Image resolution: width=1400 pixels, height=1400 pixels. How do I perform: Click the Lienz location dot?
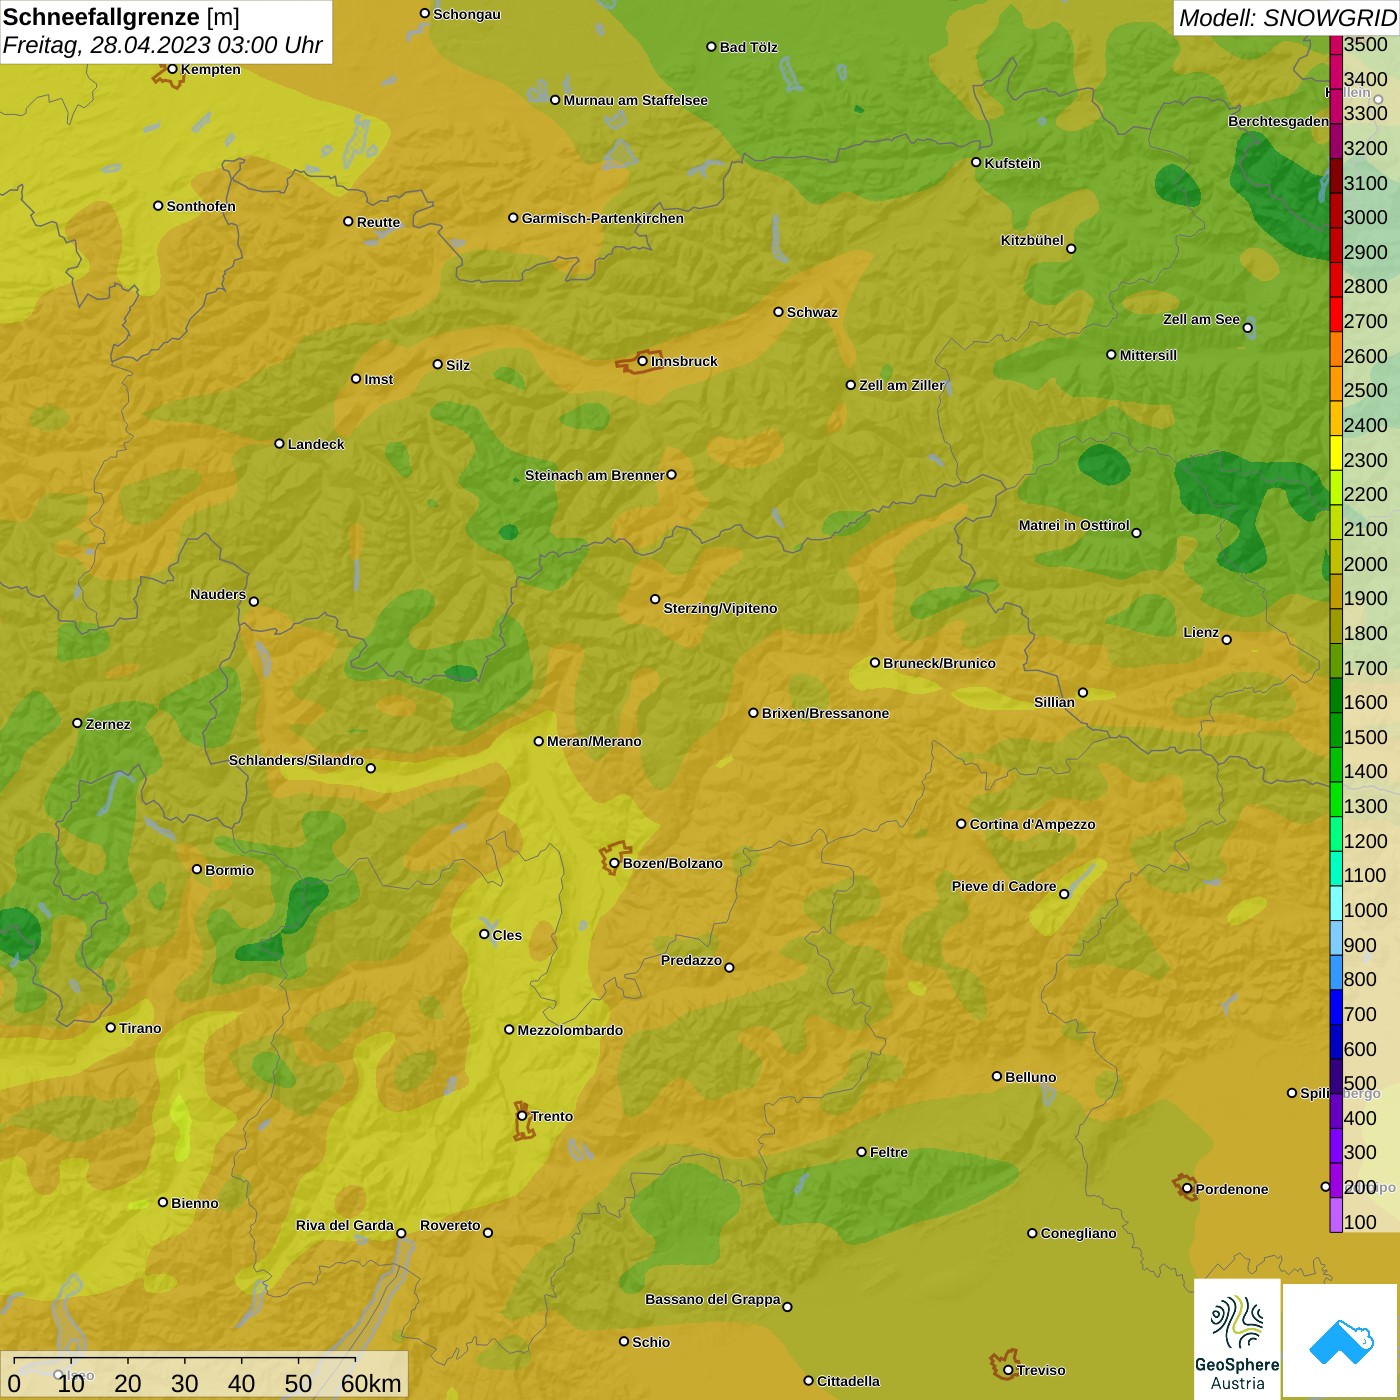click(1227, 640)
